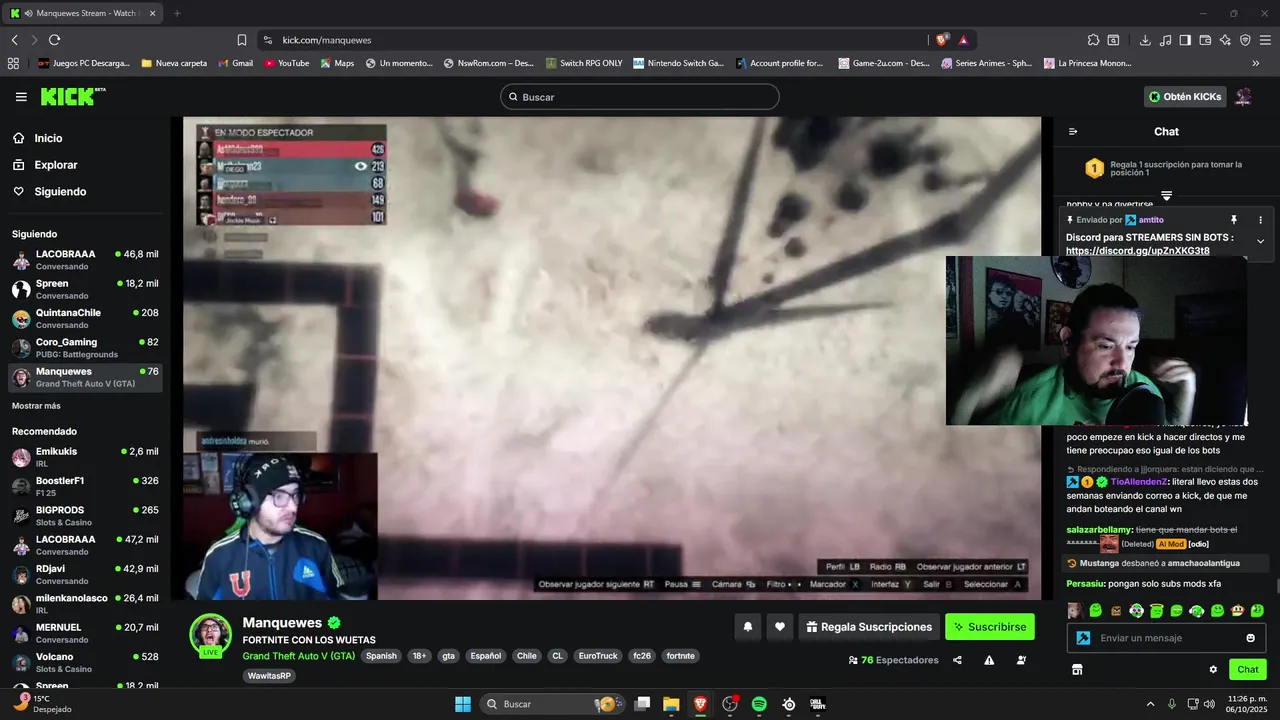
Task: Open Brave Wallet icon
Action: coord(1205,40)
